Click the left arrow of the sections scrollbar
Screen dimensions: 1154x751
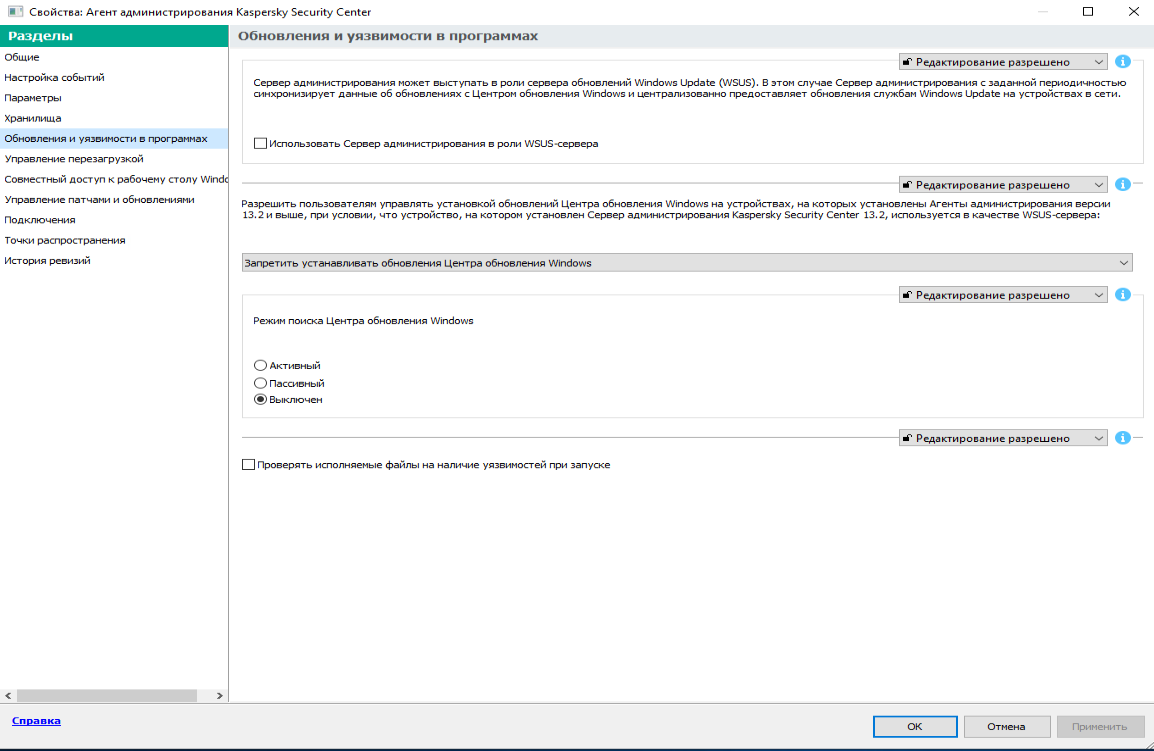click(8, 695)
